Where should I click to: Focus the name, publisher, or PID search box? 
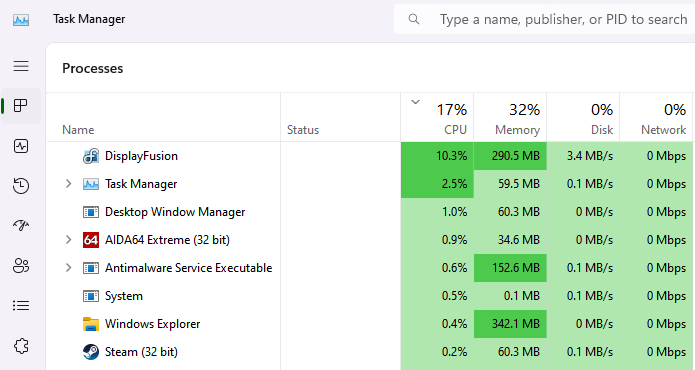[x=544, y=19]
